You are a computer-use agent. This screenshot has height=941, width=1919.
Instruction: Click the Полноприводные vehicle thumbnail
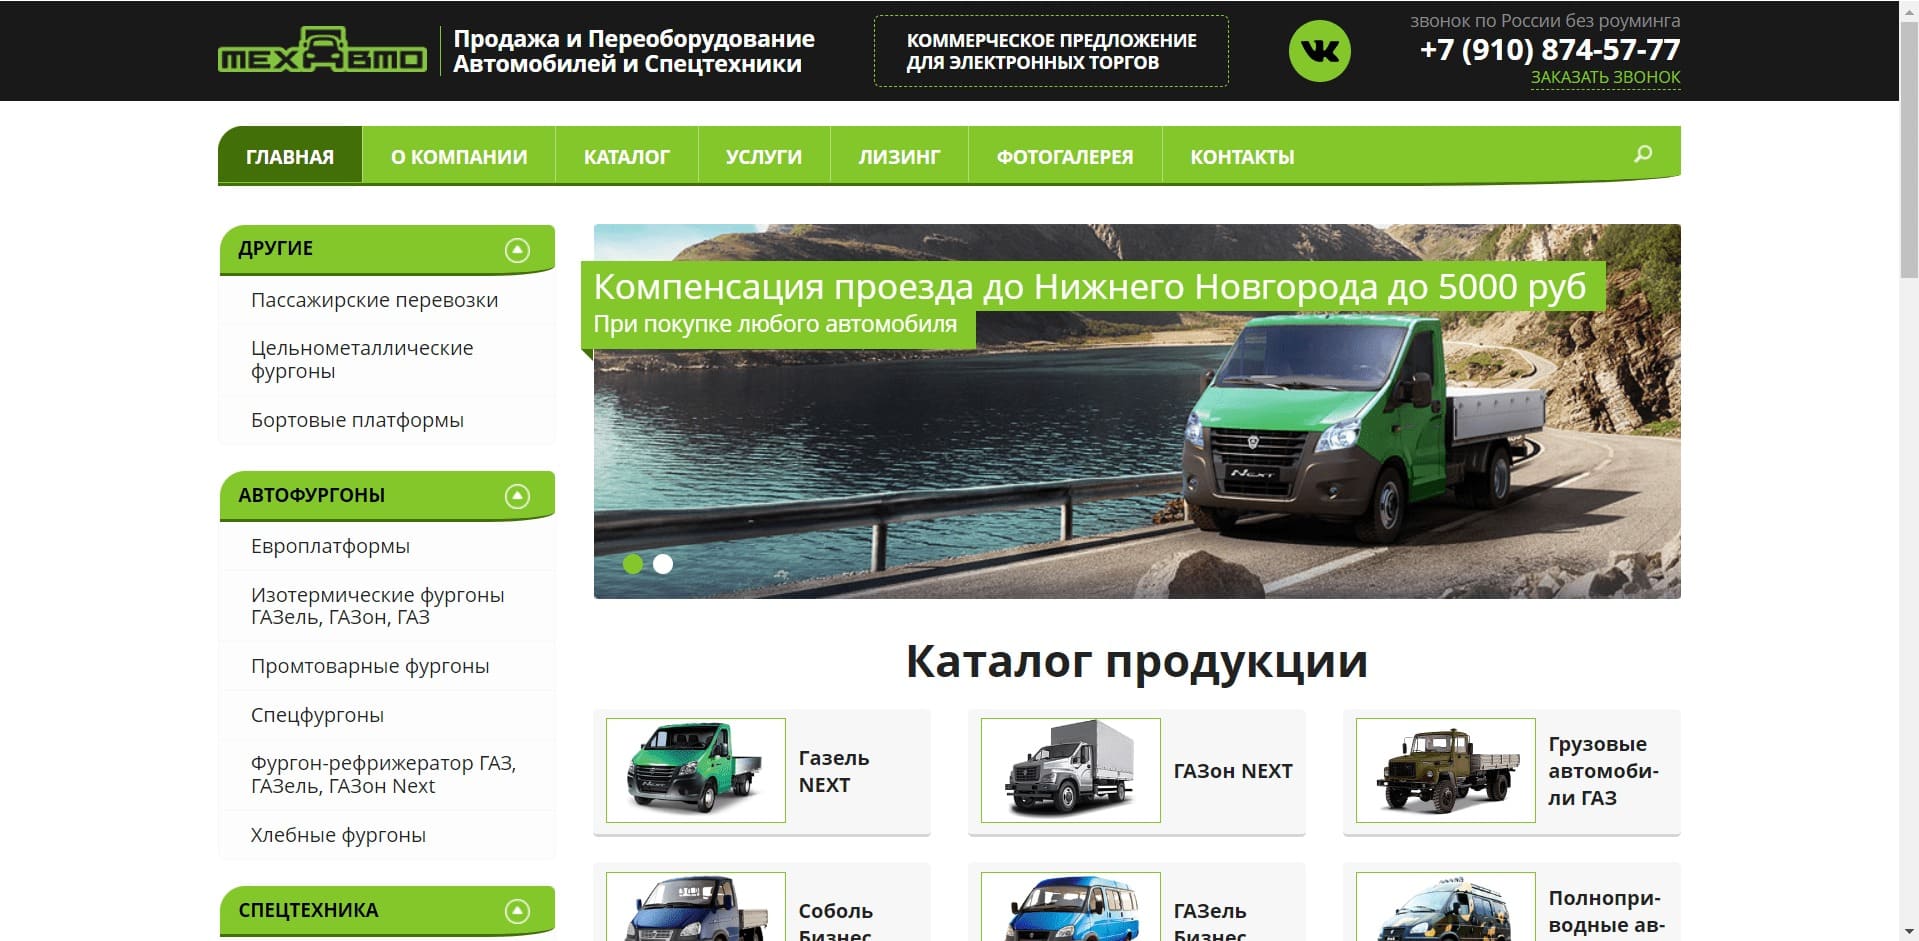pos(1446,907)
